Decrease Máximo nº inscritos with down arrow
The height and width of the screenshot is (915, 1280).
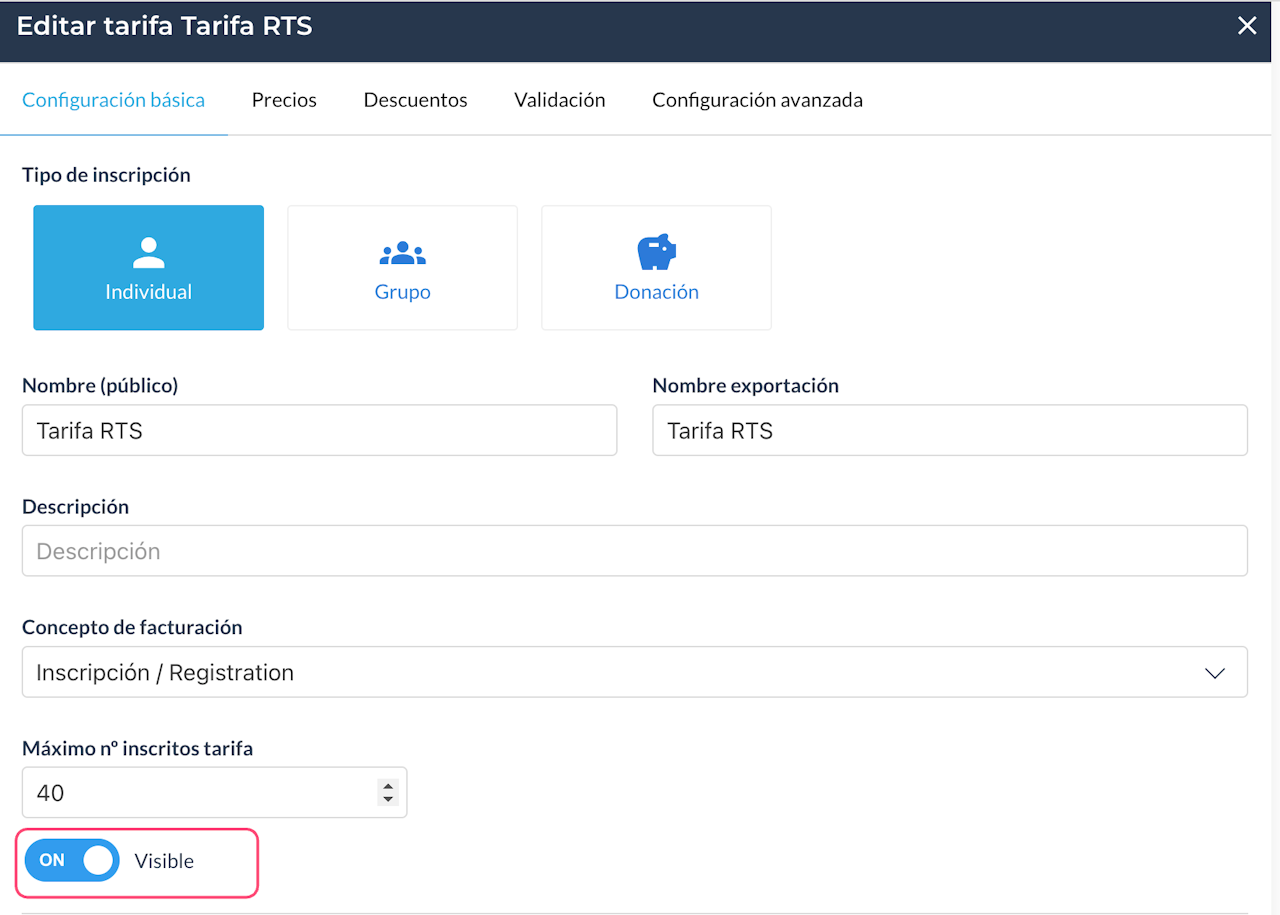point(388,799)
